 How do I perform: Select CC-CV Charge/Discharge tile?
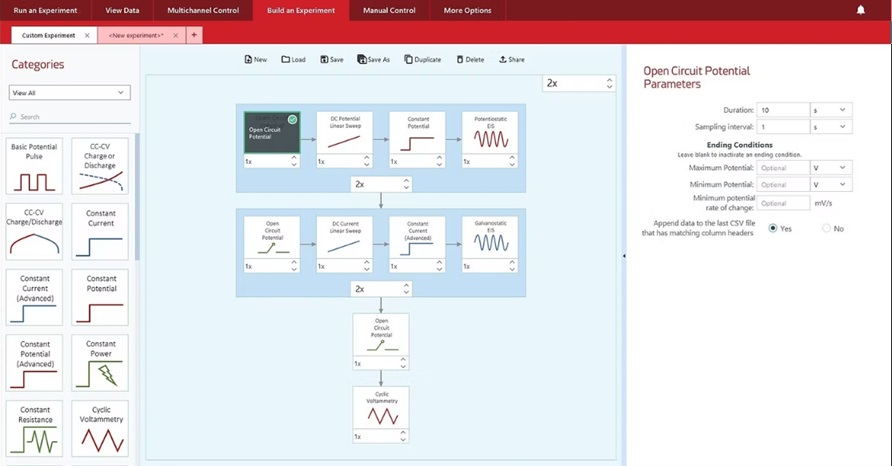(34, 232)
